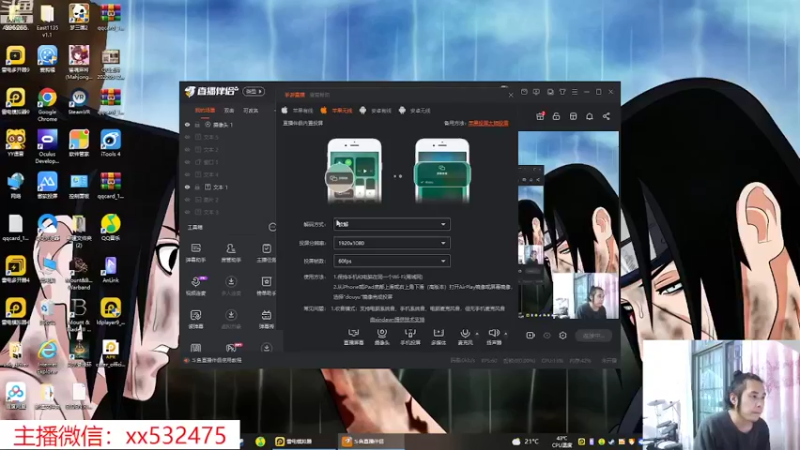Open the 弹幕助手 tool in toolbox
The height and width of the screenshot is (450, 800).
click(x=196, y=253)
